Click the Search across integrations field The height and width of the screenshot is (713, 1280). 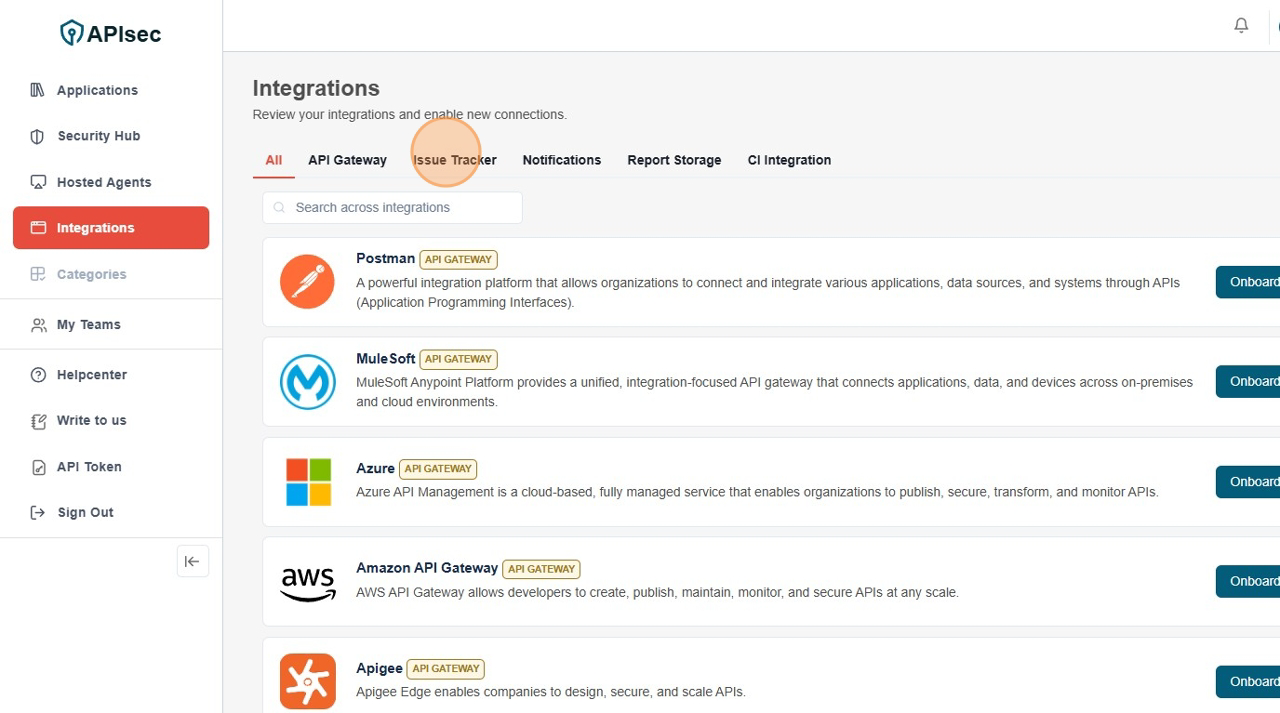[x=400, y=208]
